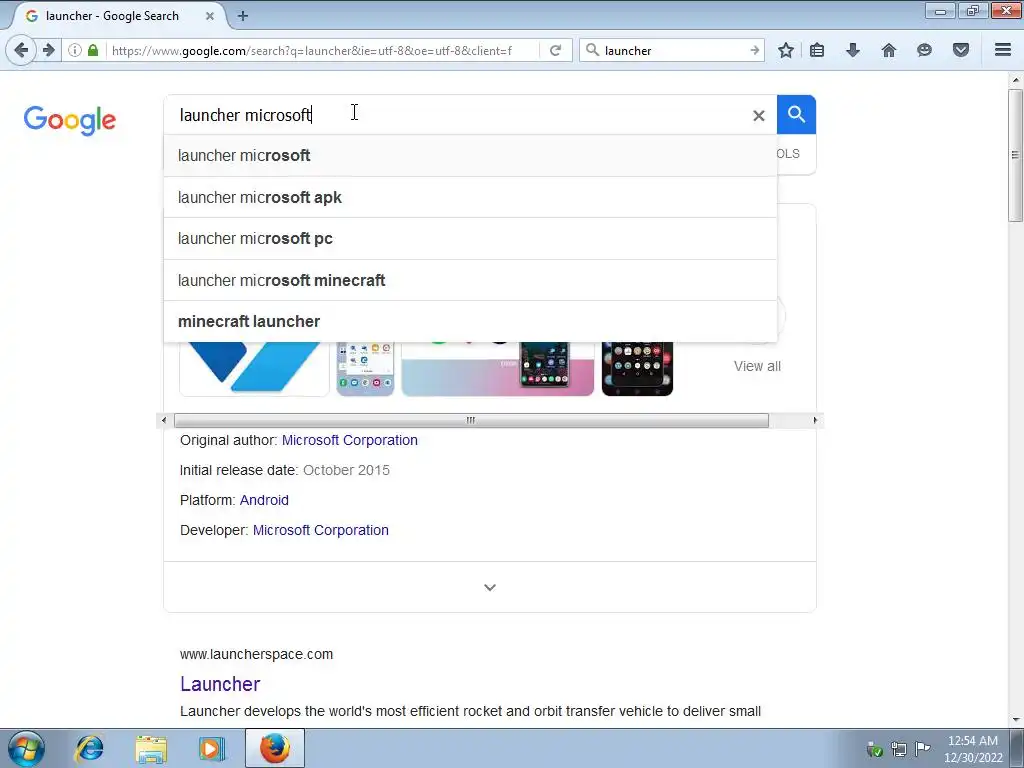This screenshot has width=1024, height=768.
Task: Reload the current page
Action: tap(555, 50)
